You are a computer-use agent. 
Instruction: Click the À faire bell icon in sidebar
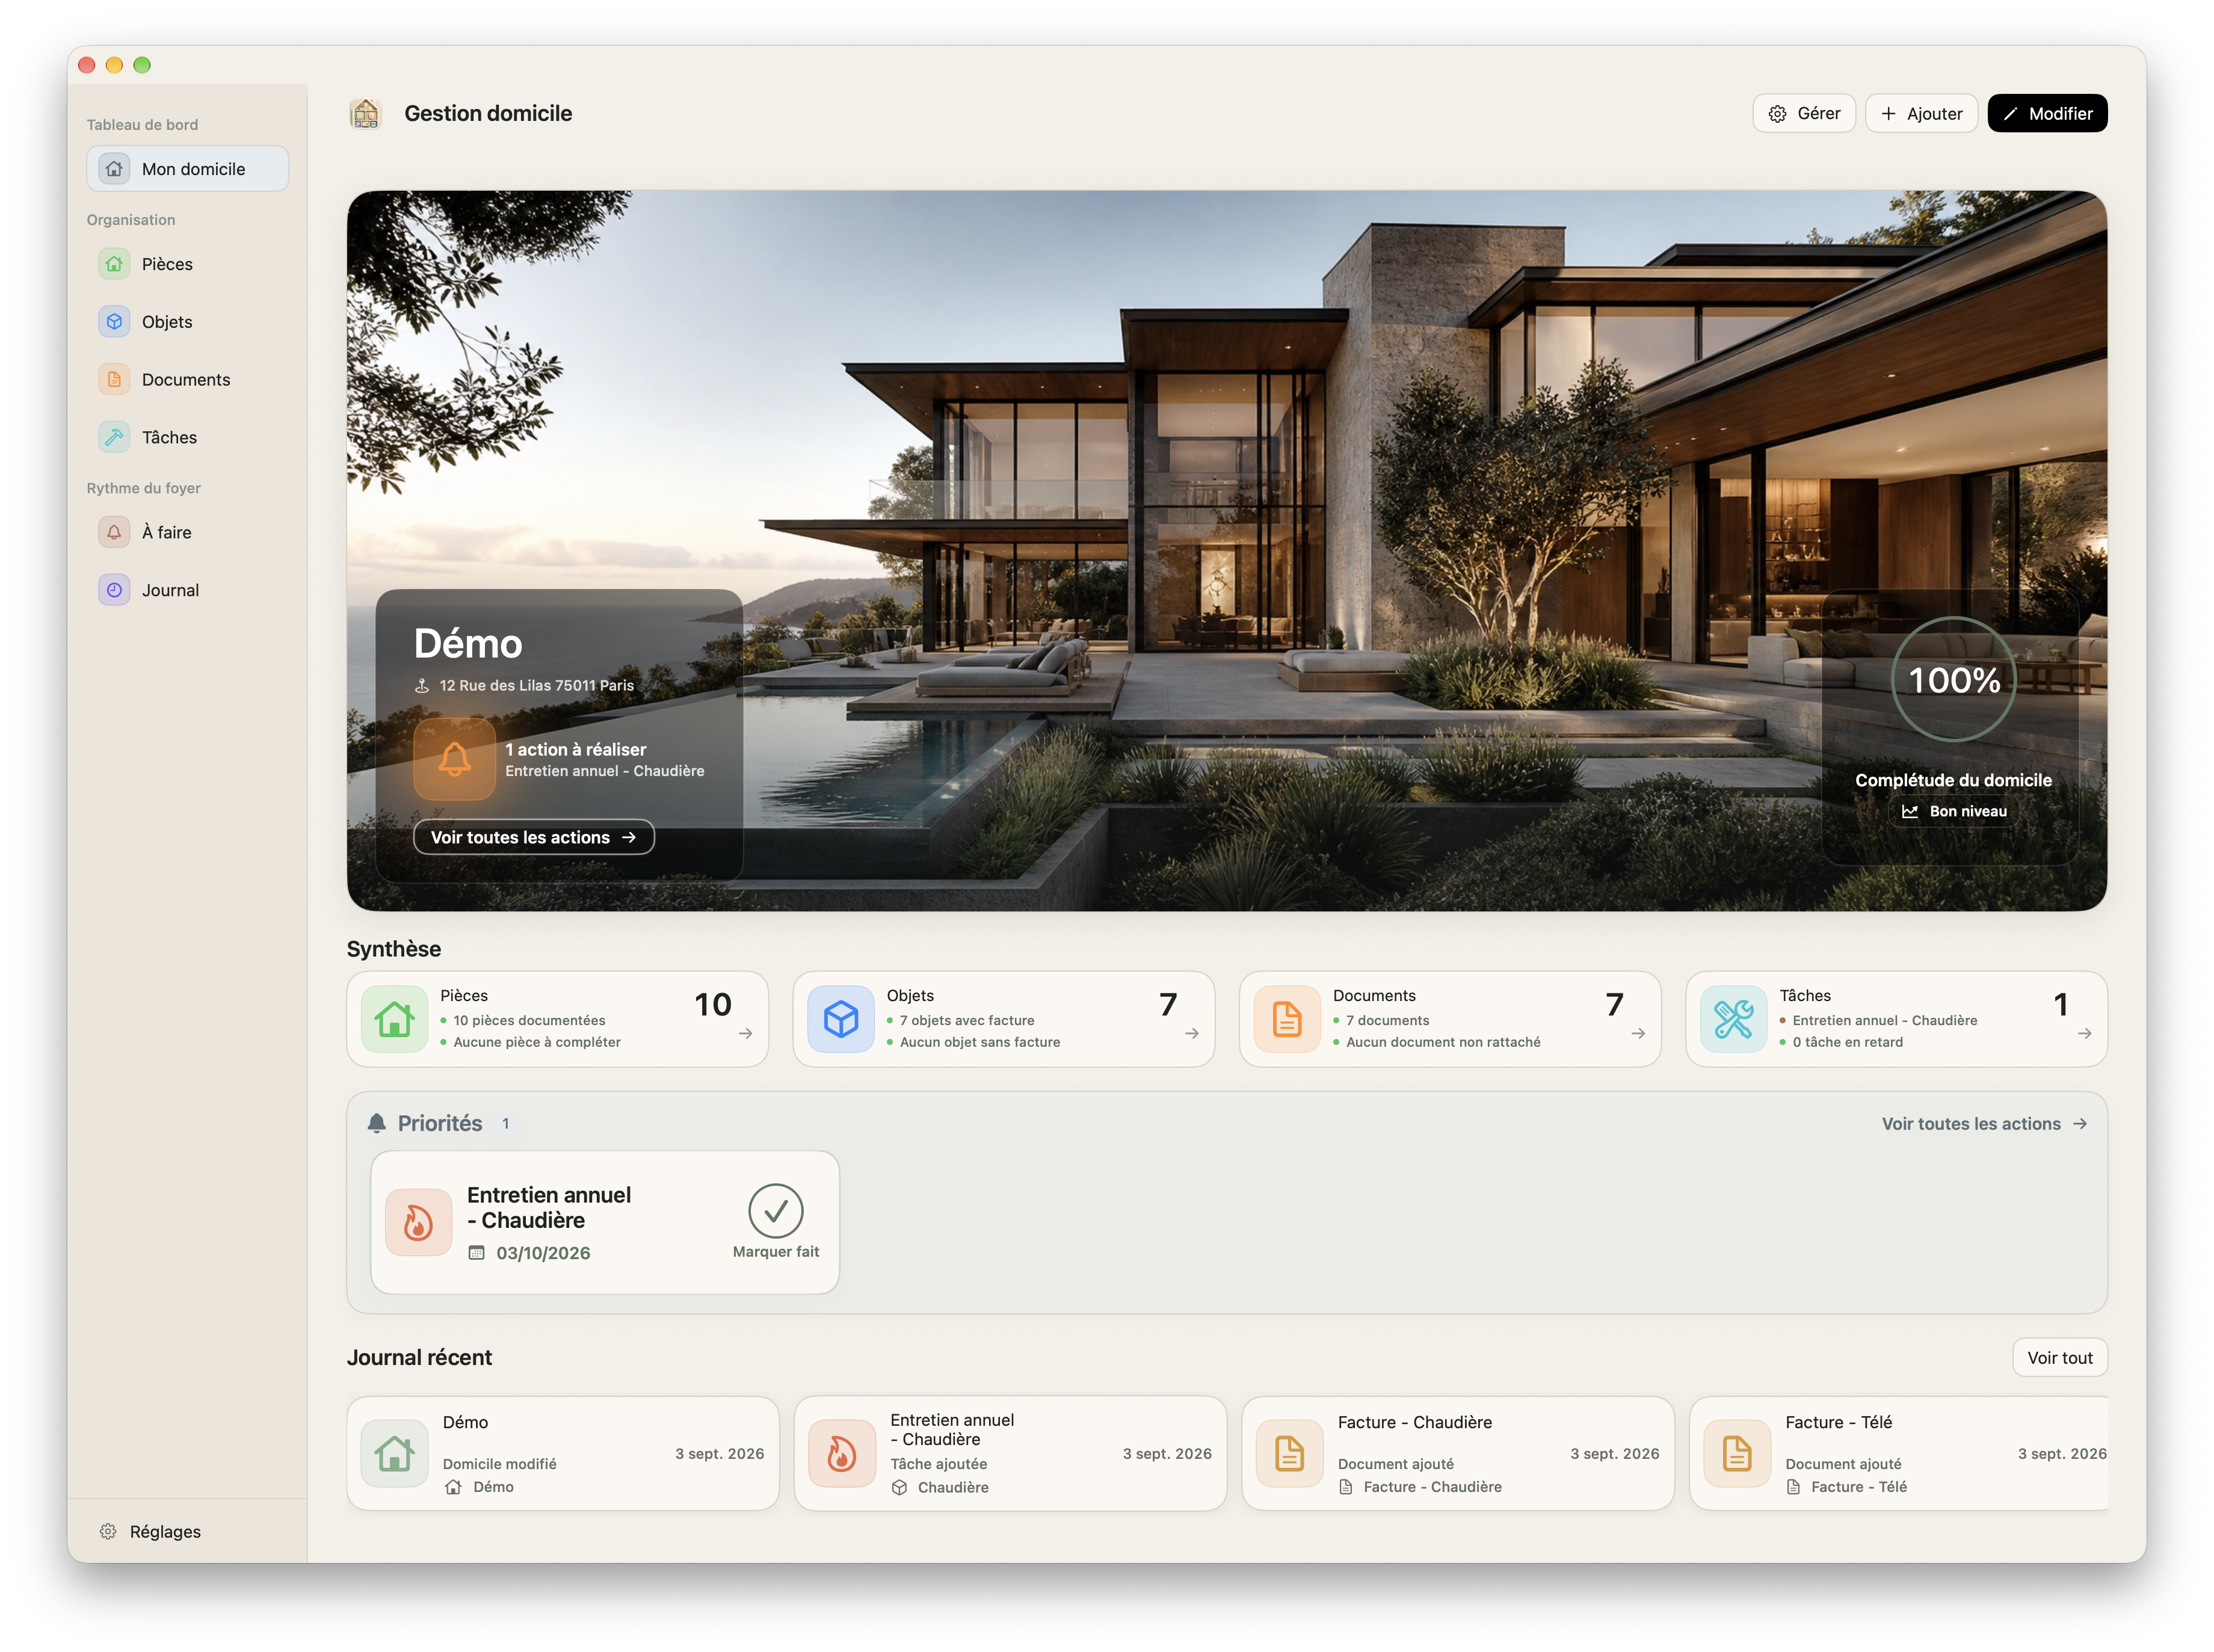pos(114,532)
